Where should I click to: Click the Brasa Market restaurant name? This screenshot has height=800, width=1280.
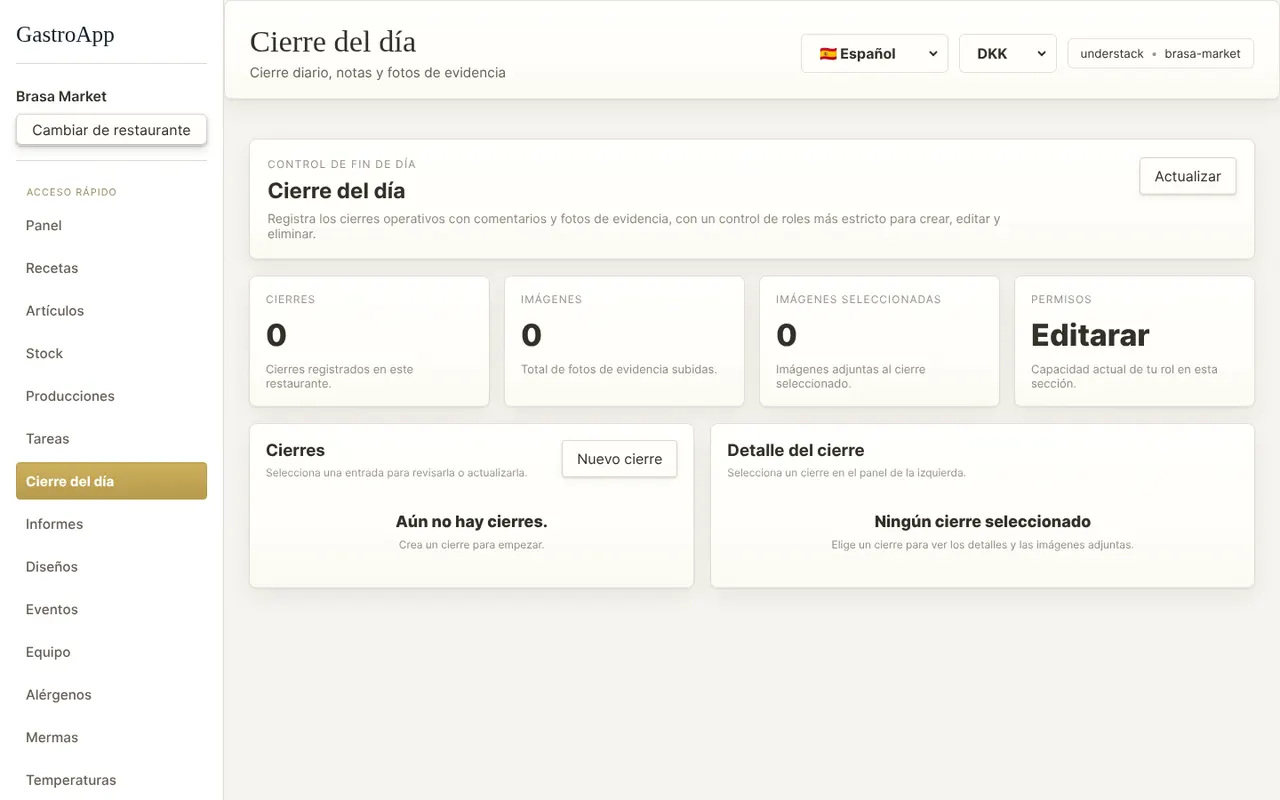[x=61, y=96]
